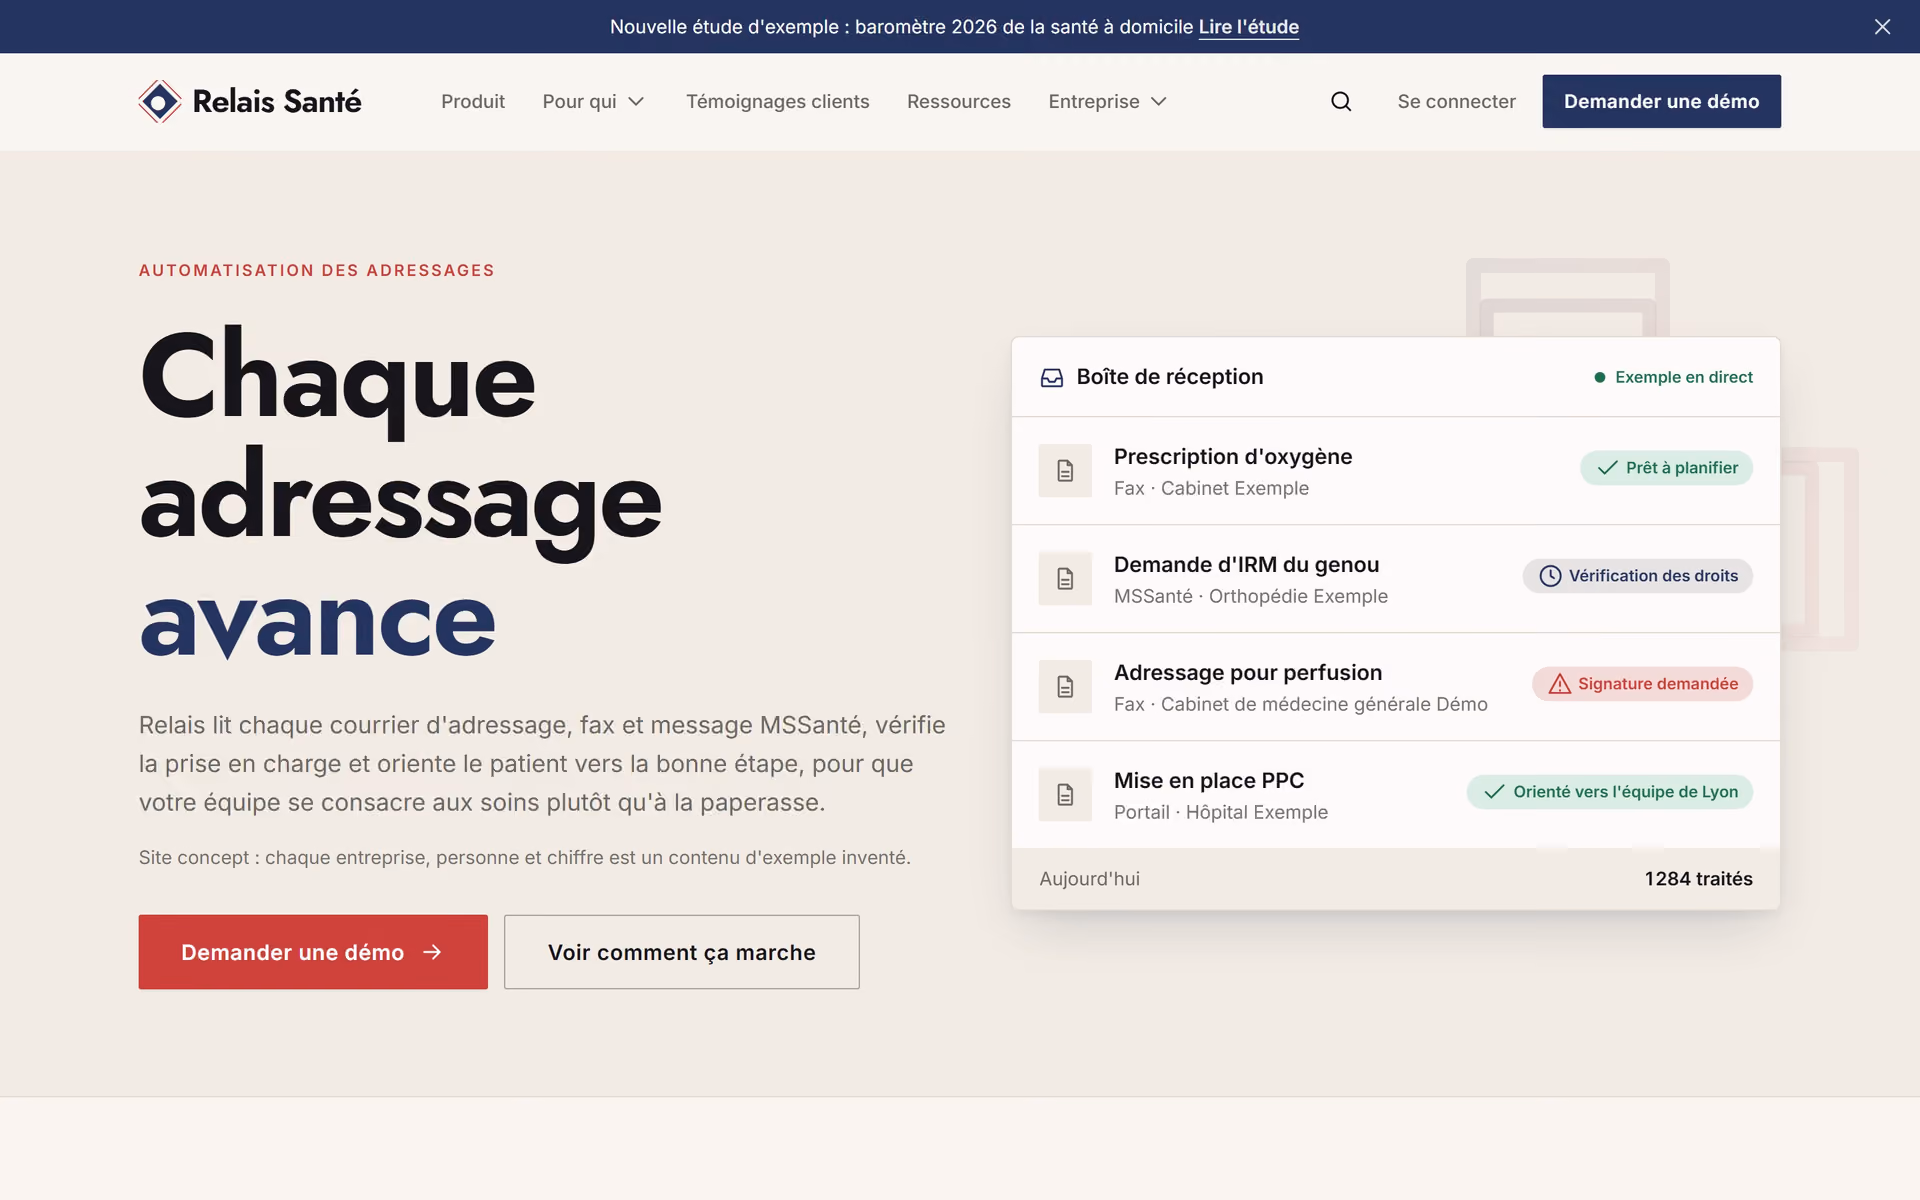Click Fax · Cabinet de médecine générale Démo
1920x1200 pixels.
point(1300,704)
